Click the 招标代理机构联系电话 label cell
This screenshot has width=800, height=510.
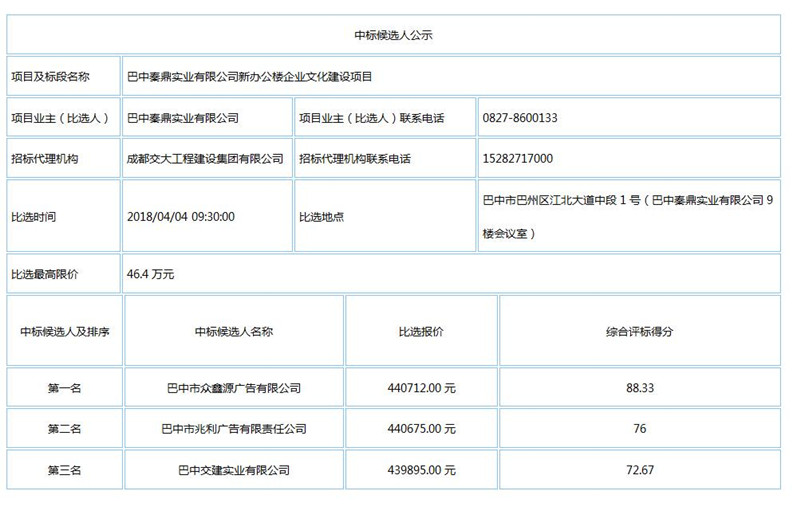tap(355, 159)
